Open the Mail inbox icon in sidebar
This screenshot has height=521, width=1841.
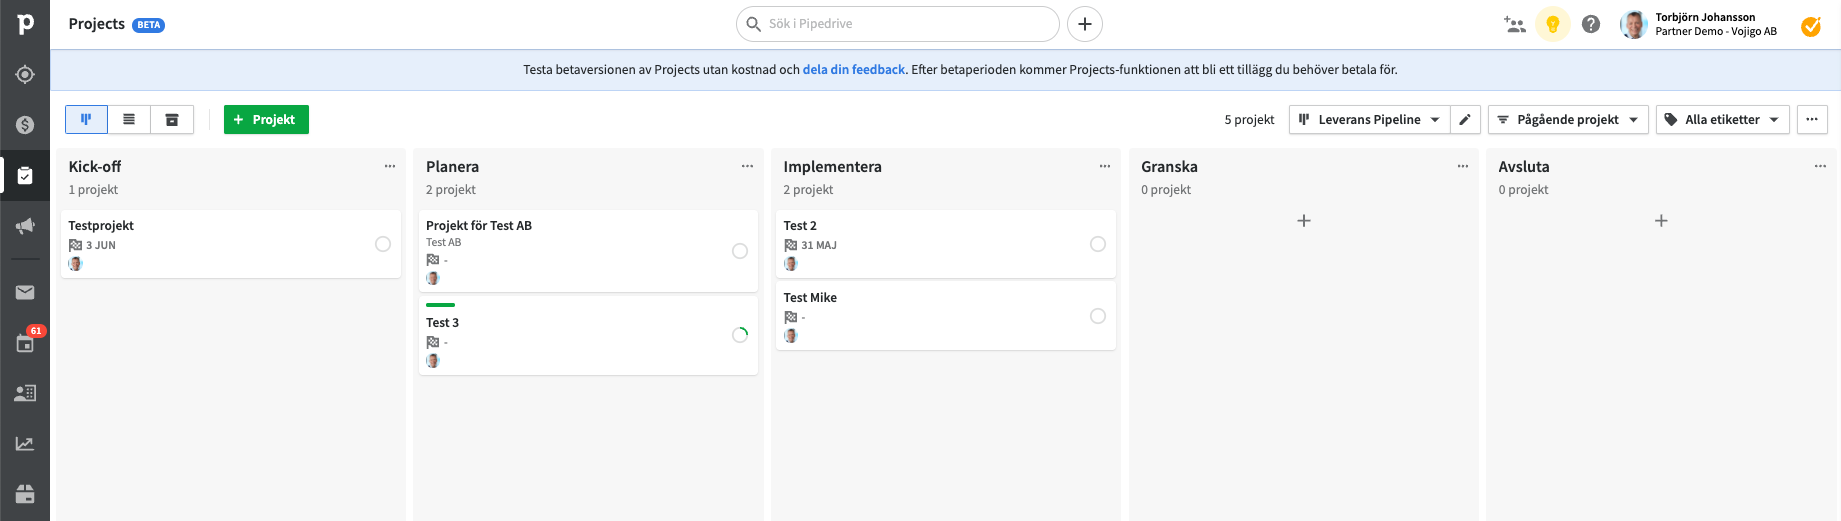point(25,292)
